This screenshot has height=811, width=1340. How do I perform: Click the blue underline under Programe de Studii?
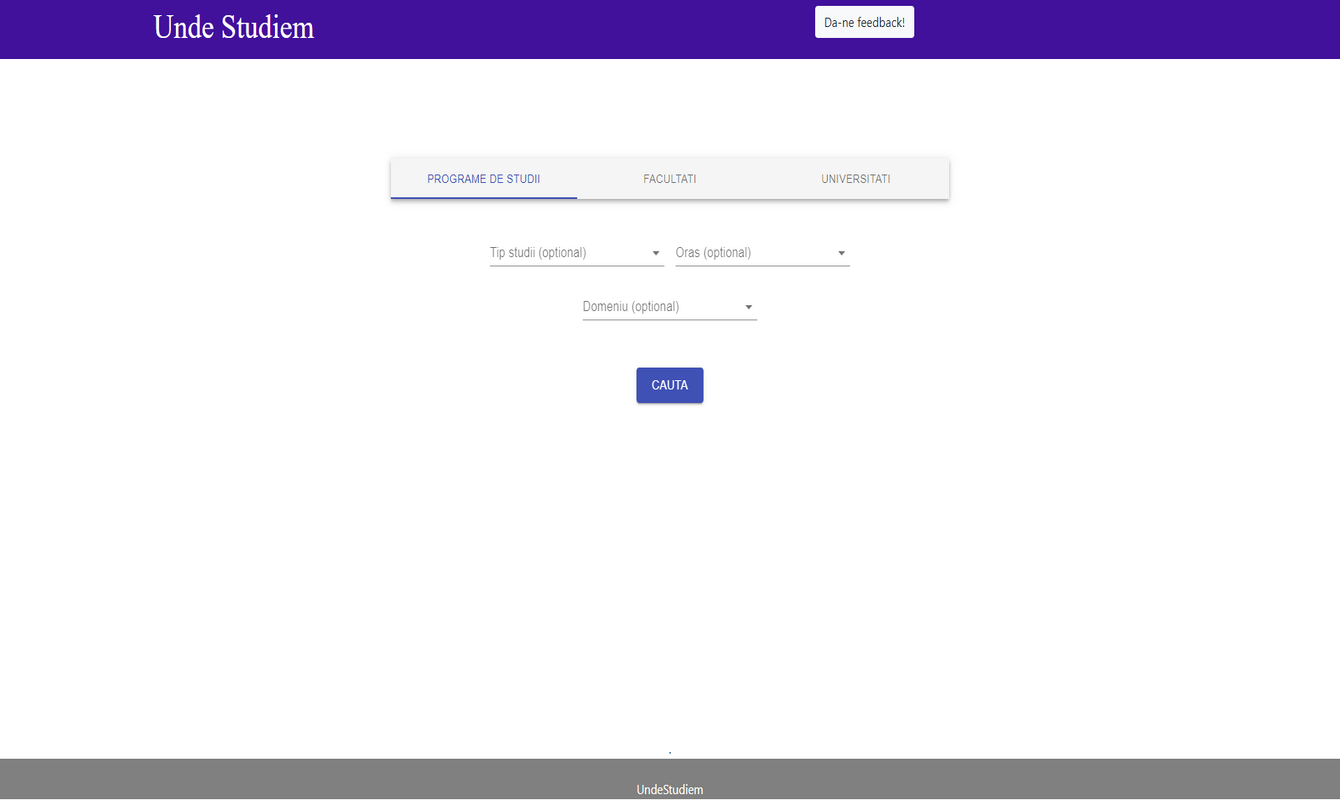click(483, 198)
